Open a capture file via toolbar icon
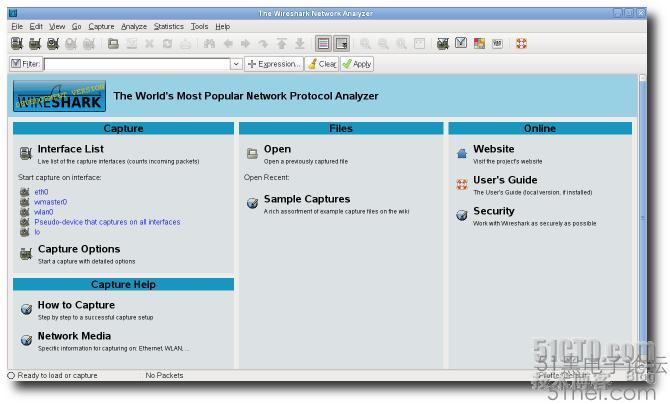This screenshot has width=670, height=404. point(113,43)
